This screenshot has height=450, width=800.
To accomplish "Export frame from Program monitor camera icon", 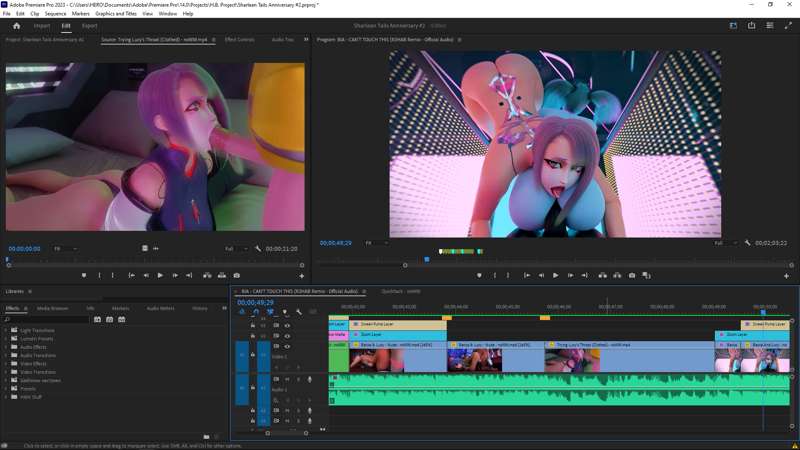I will point(632,276).
